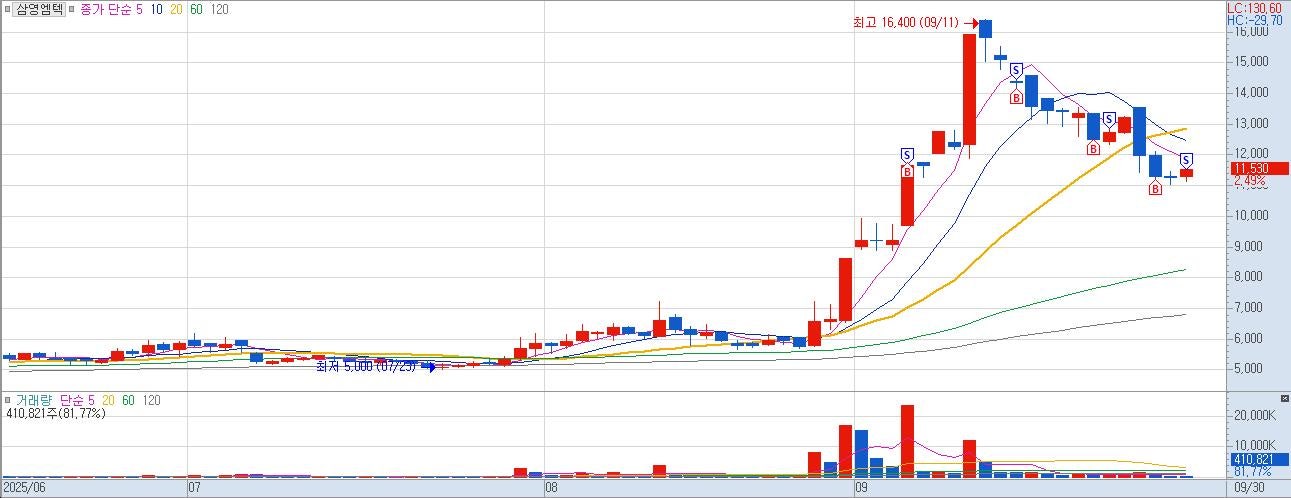Click the red 11,530 current price tag
The width and height of the screenshot is (1291, 498).
click(x=1255, y=169)
